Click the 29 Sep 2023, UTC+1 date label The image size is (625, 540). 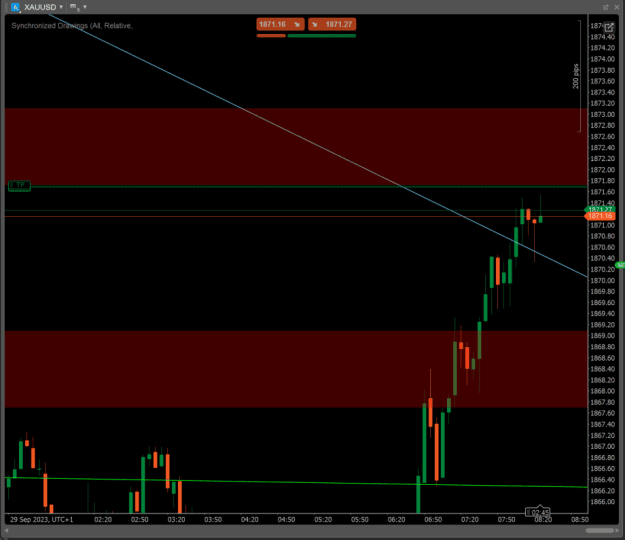[41, 519]
